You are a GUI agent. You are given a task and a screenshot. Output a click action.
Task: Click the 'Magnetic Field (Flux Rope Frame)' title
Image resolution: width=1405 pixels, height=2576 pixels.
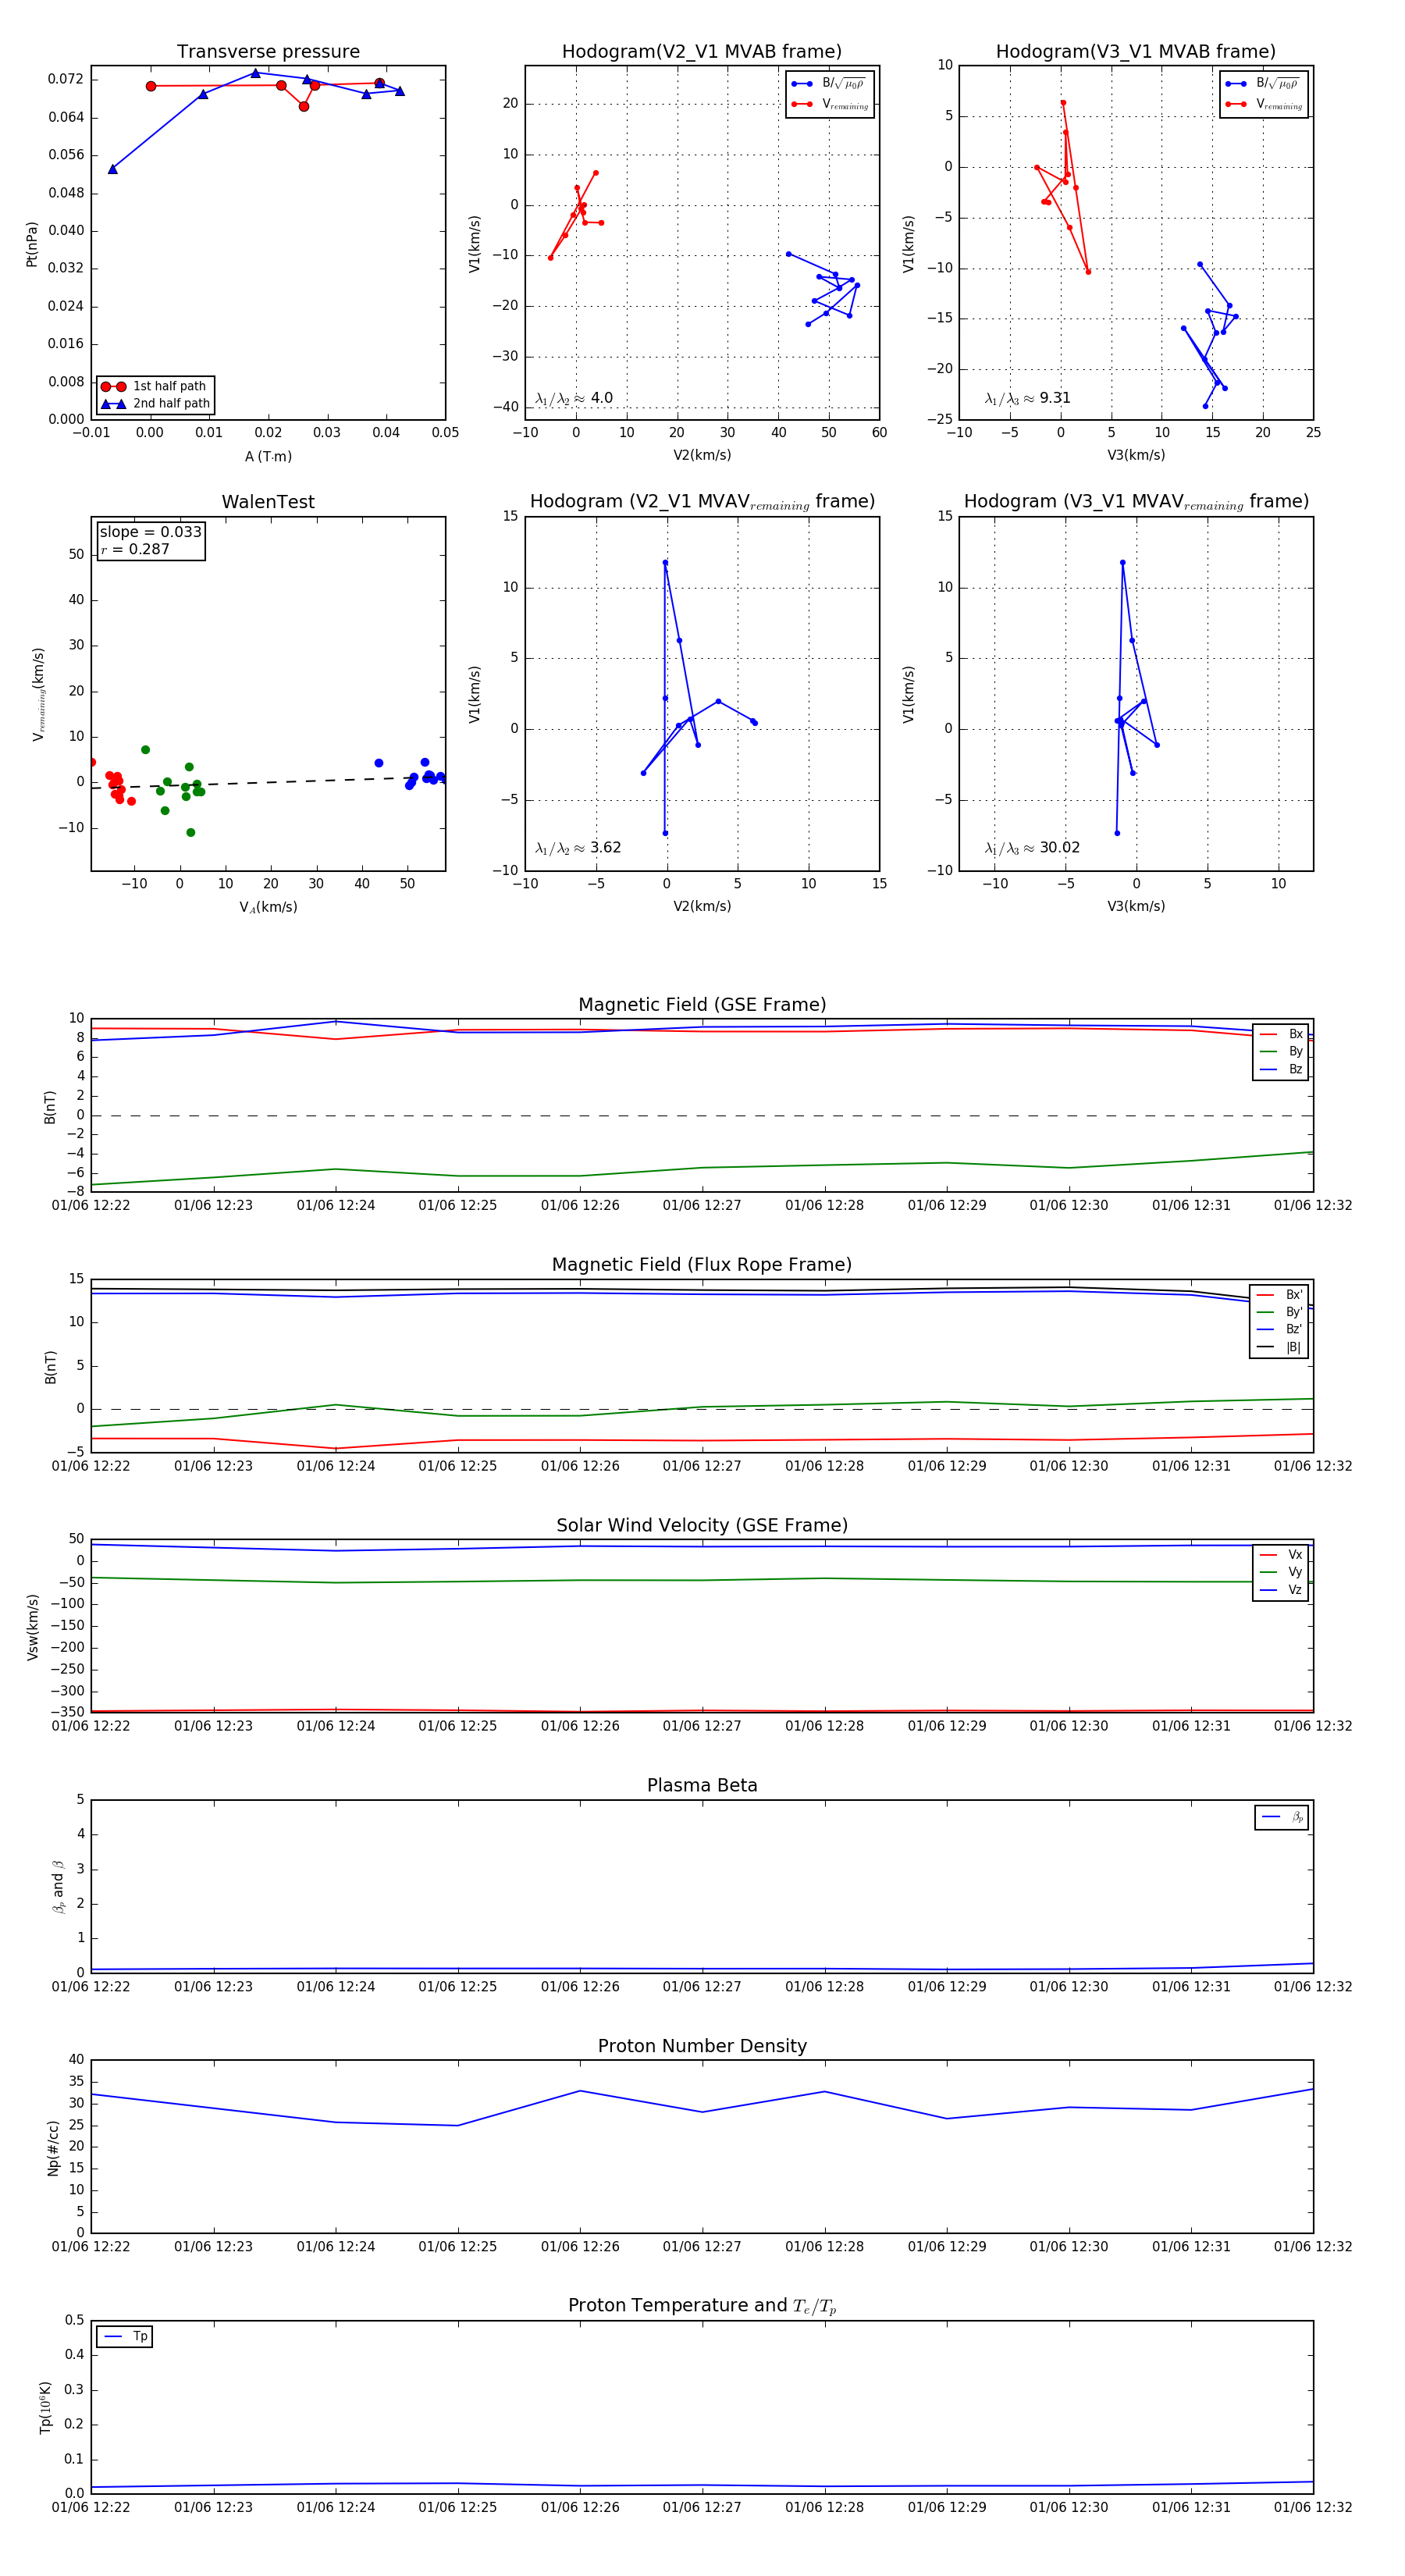click(702, 1265)
